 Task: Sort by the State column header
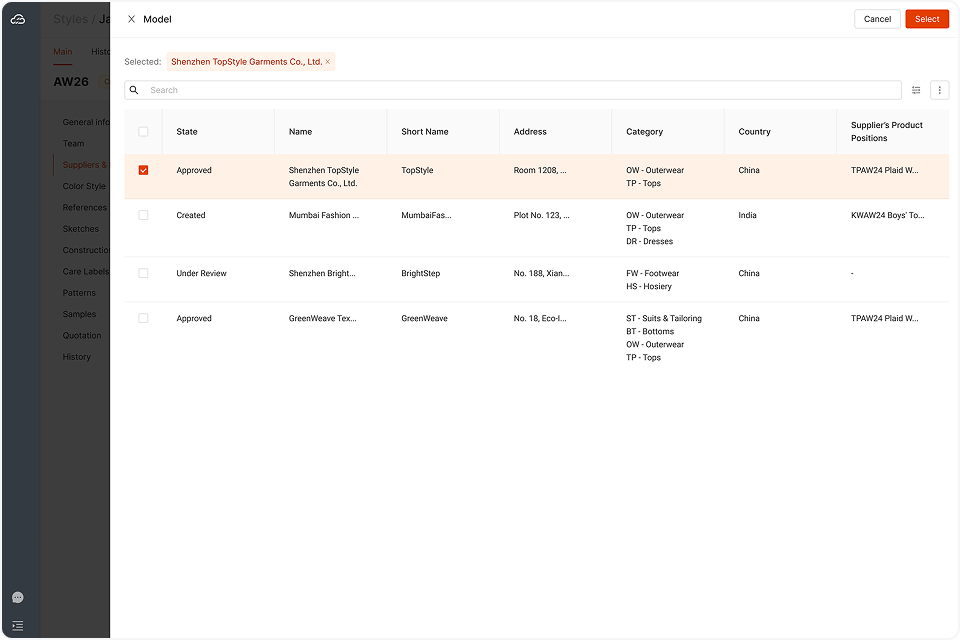pos(187,132)
